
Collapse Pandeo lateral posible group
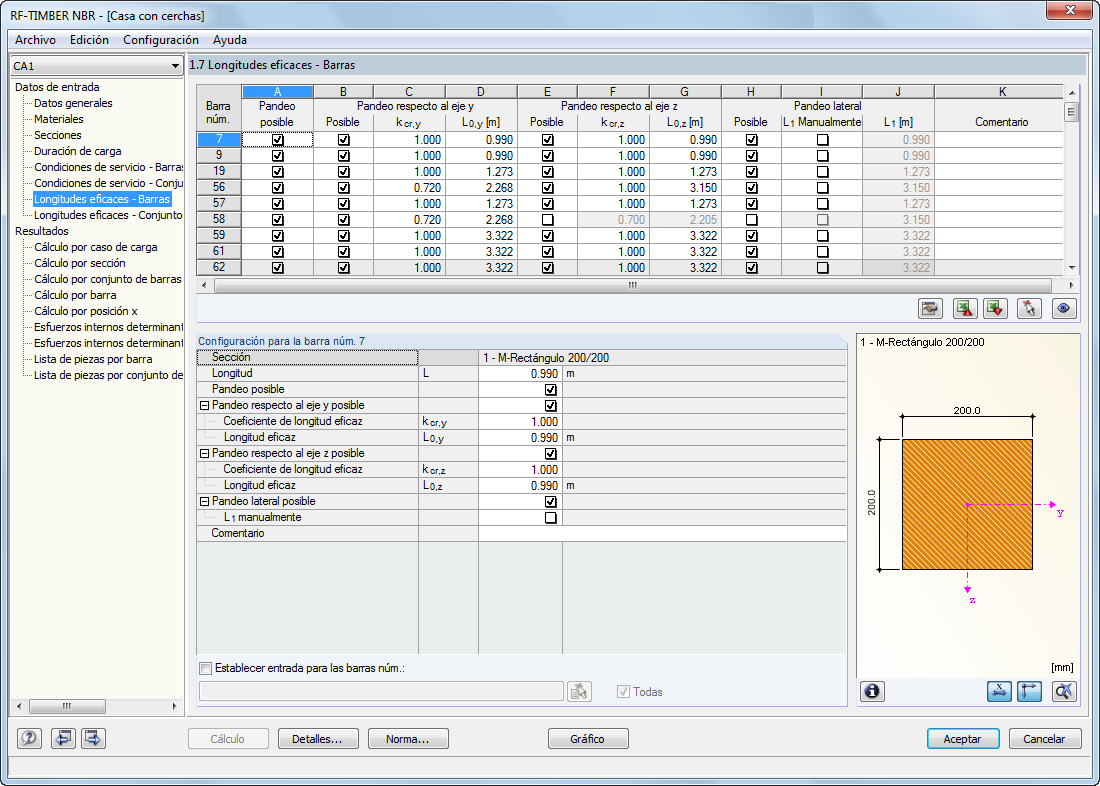click(204, 502)
